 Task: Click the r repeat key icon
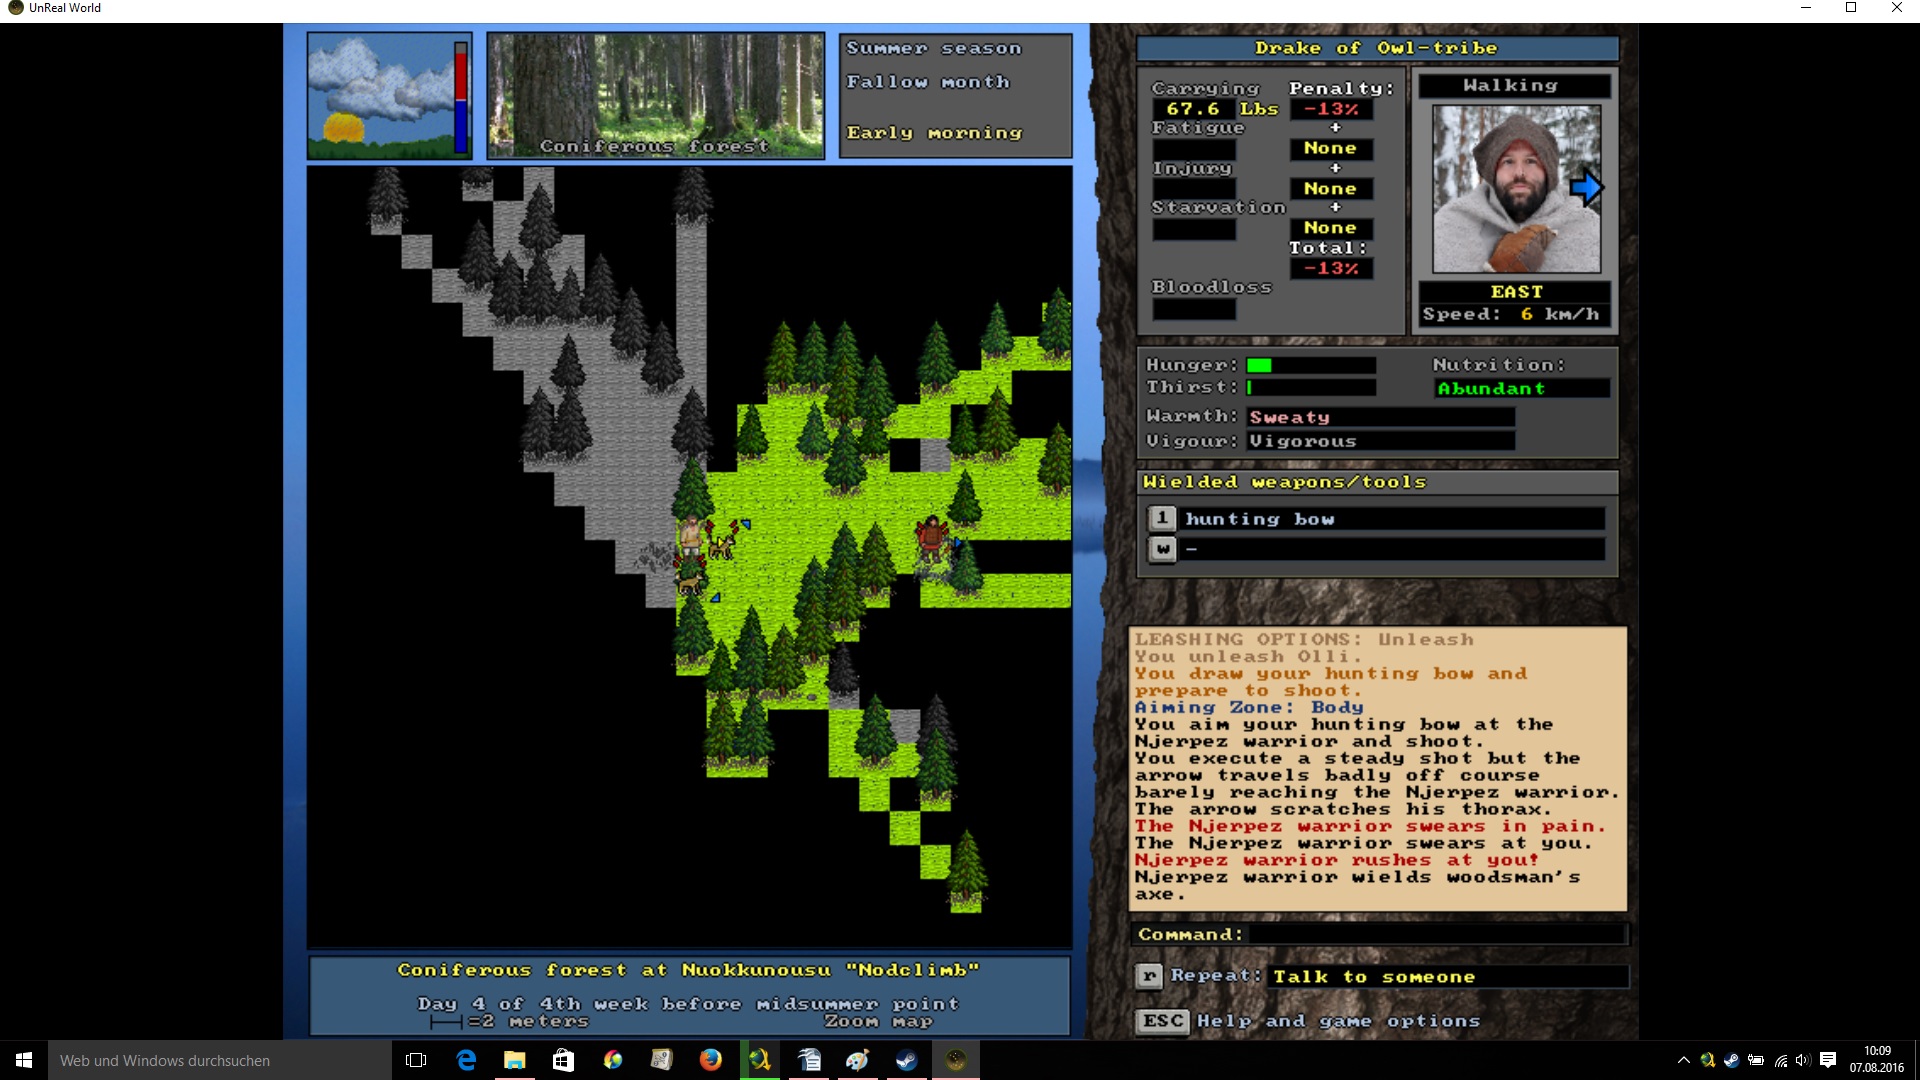point(1149,976)
